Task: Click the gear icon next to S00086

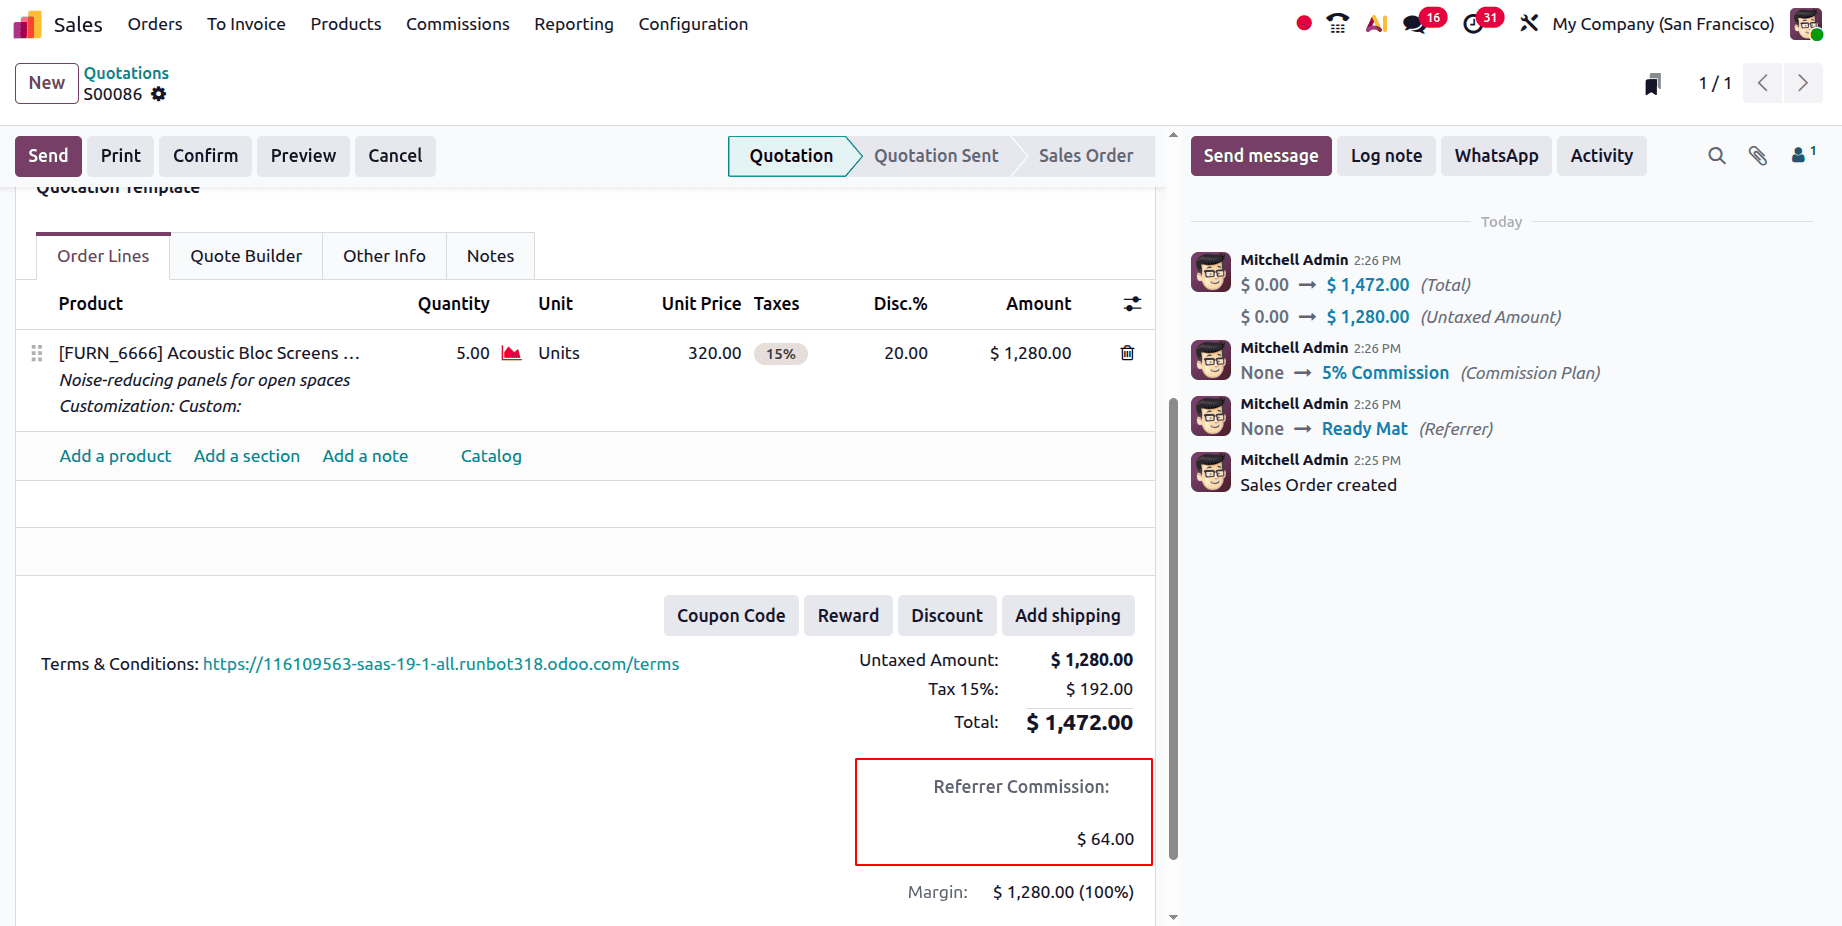Action: tap(158, 94)
